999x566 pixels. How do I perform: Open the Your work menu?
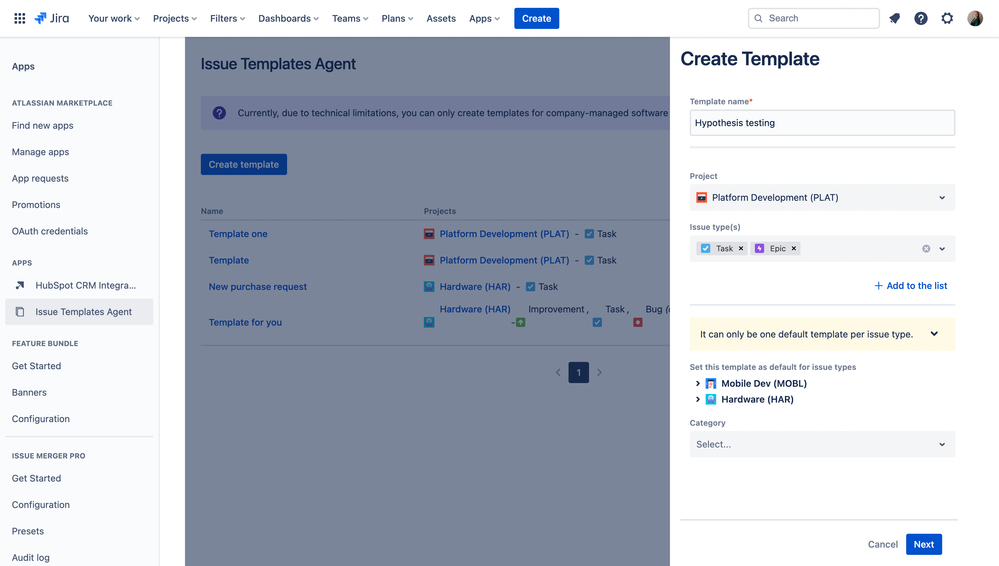114,18
